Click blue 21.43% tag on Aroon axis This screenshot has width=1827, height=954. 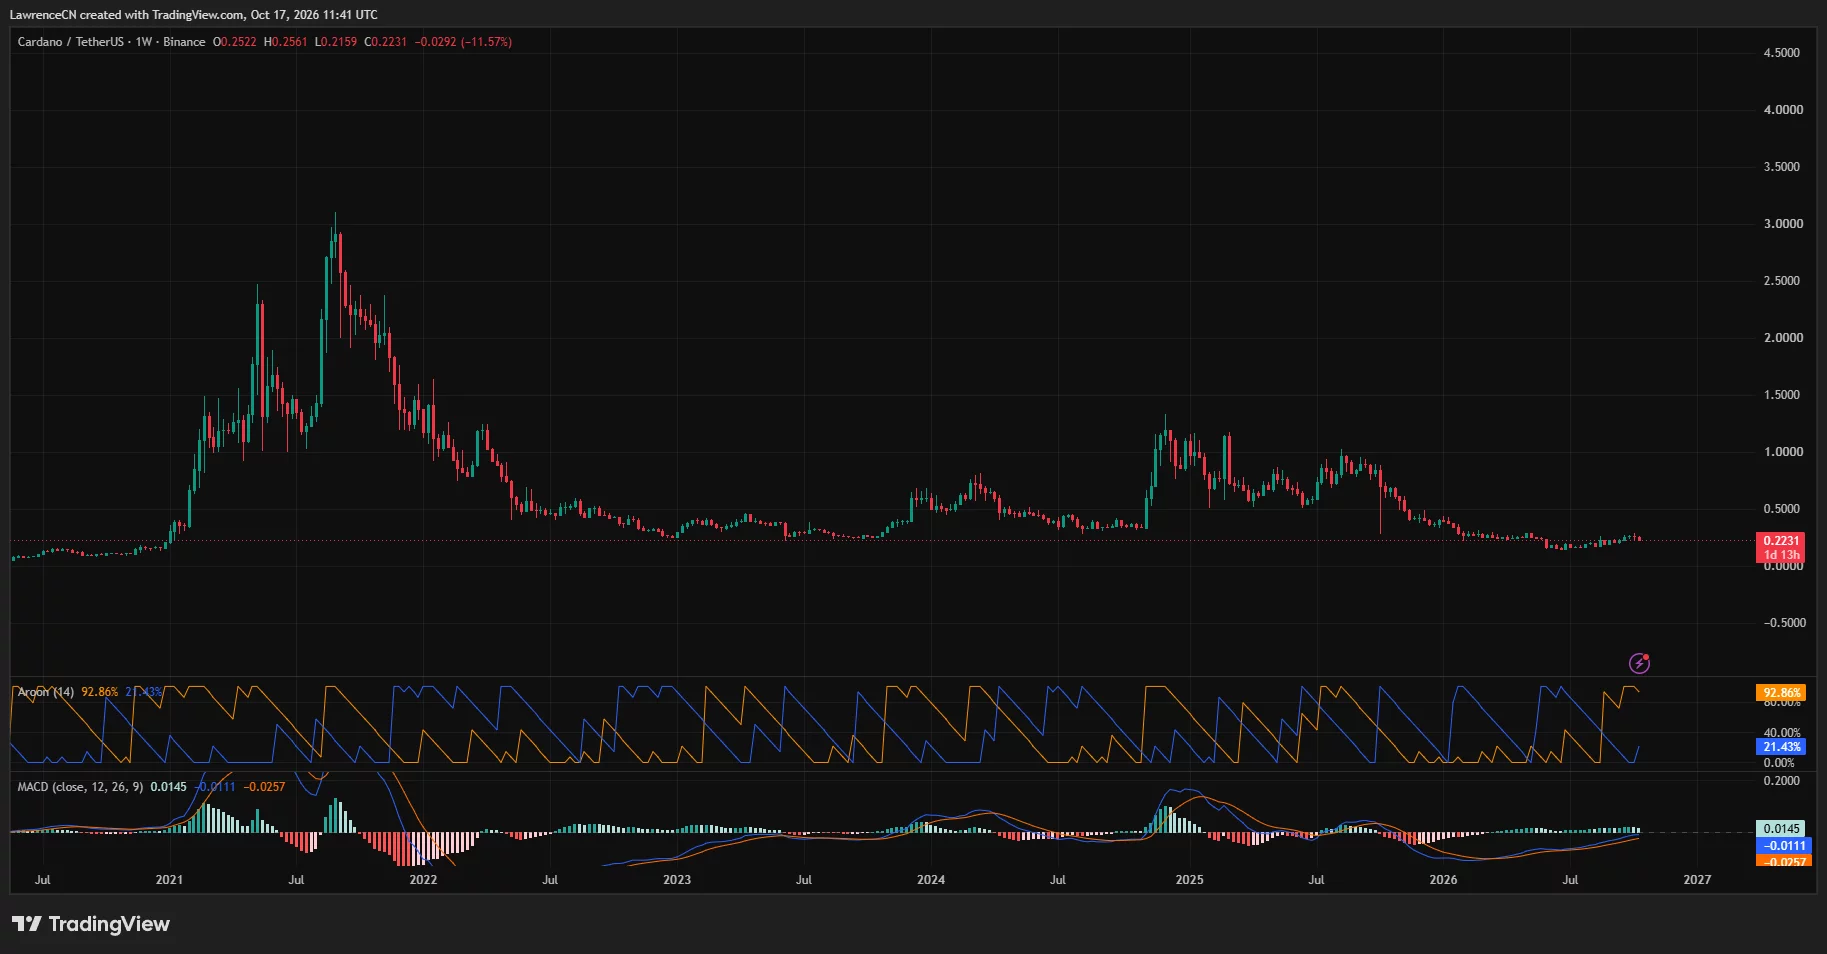click(1781, 747)
